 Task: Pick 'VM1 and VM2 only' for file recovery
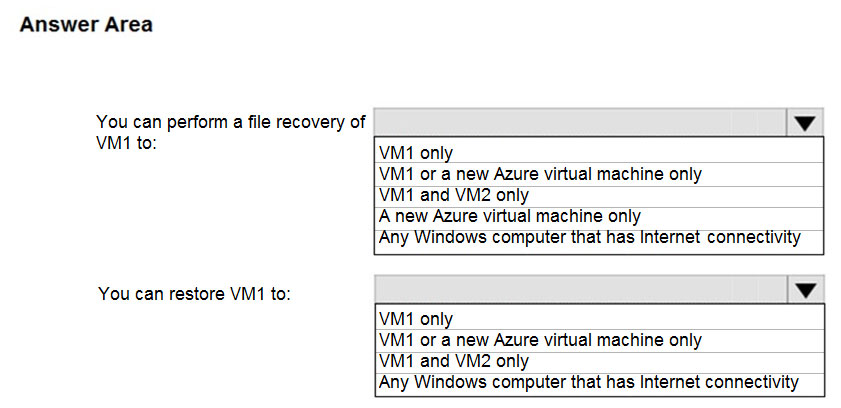pyautogui.click(x=454, y=195)
